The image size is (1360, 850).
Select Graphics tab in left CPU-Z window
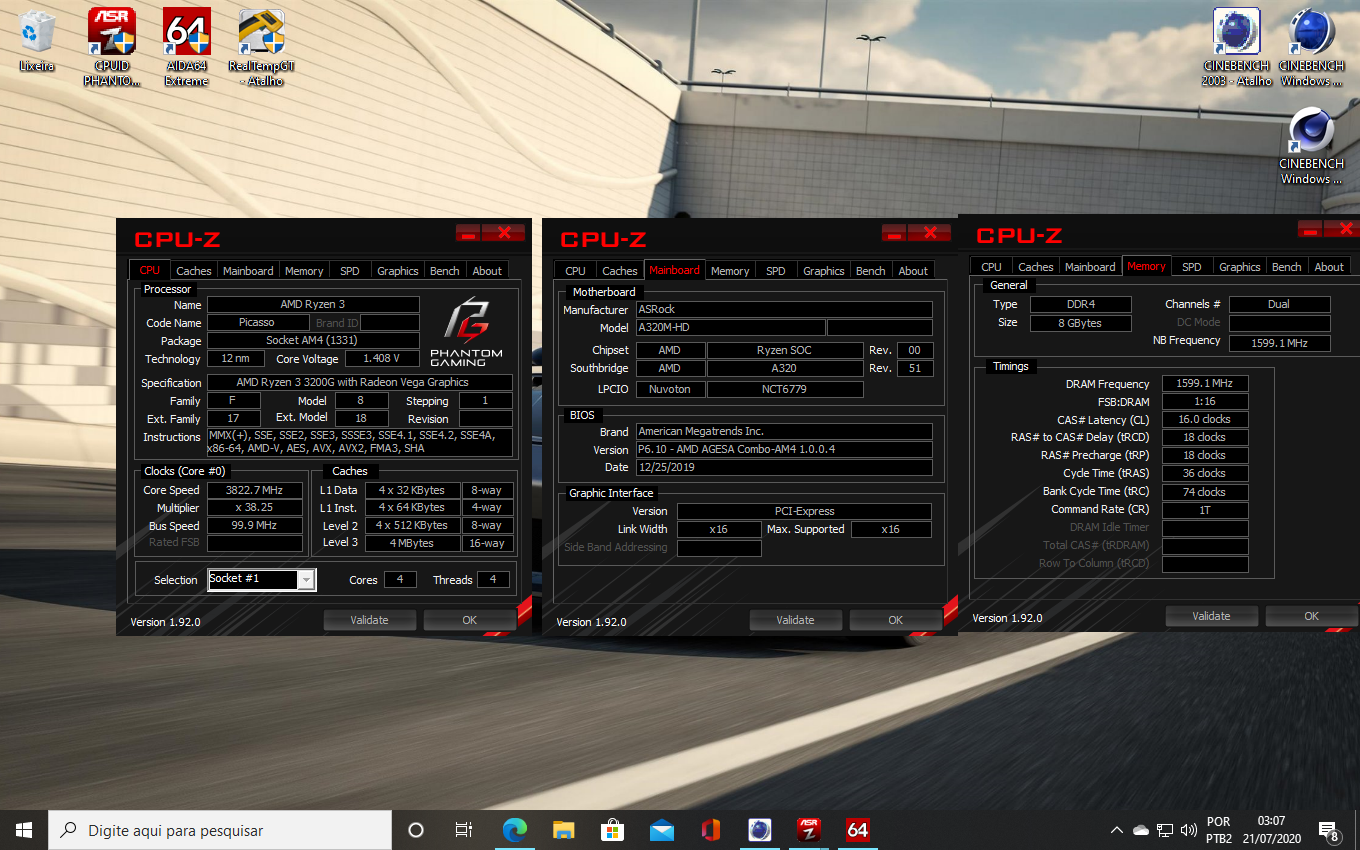coord(398,270)
